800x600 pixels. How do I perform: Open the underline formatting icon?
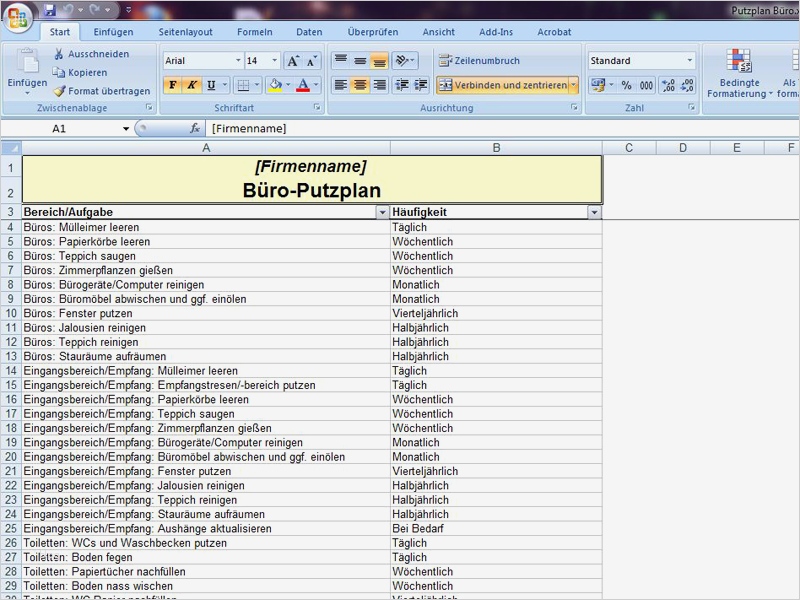[x=210, y=84]
